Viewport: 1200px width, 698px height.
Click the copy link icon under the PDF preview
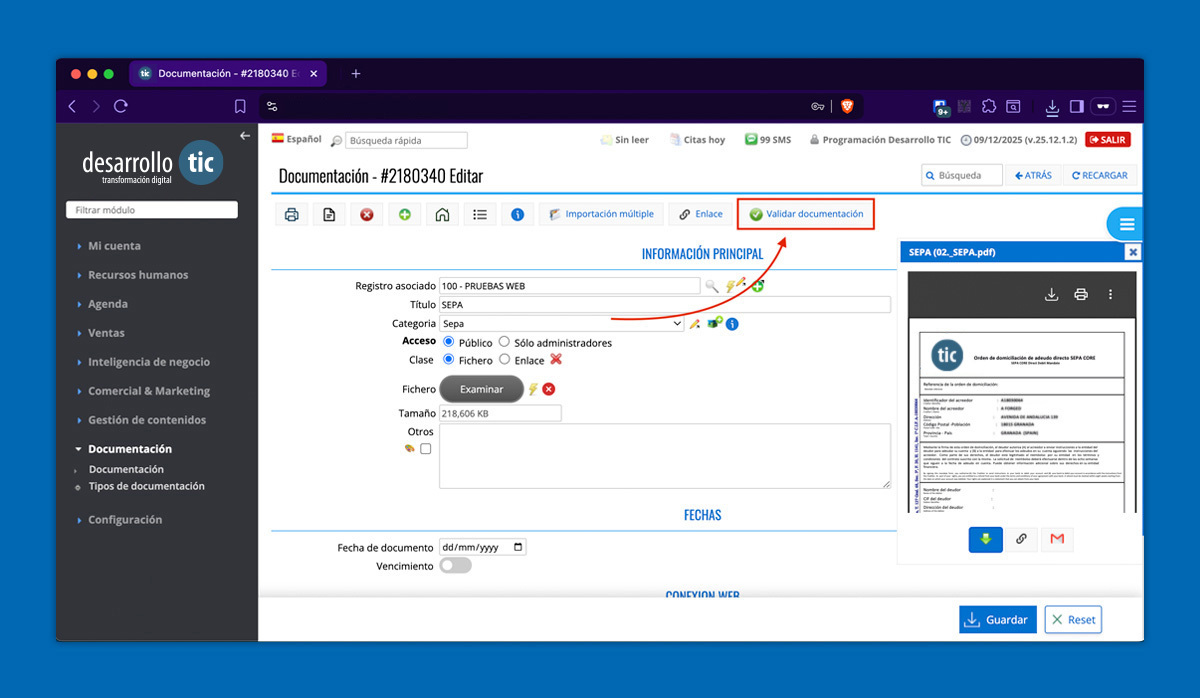(x=1021, y=539)
